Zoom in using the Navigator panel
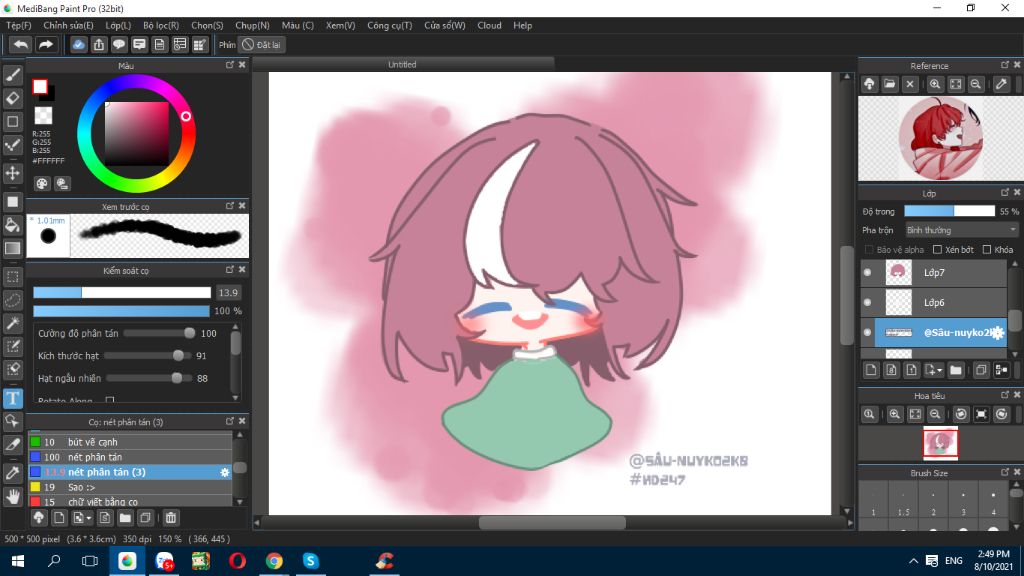Viewport: 1024px width, 576px height. click(x=895, y=414)
